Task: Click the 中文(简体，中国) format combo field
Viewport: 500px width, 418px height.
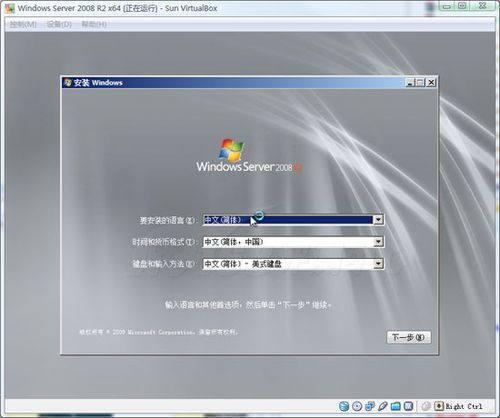Action: click(x=293, y=242)
